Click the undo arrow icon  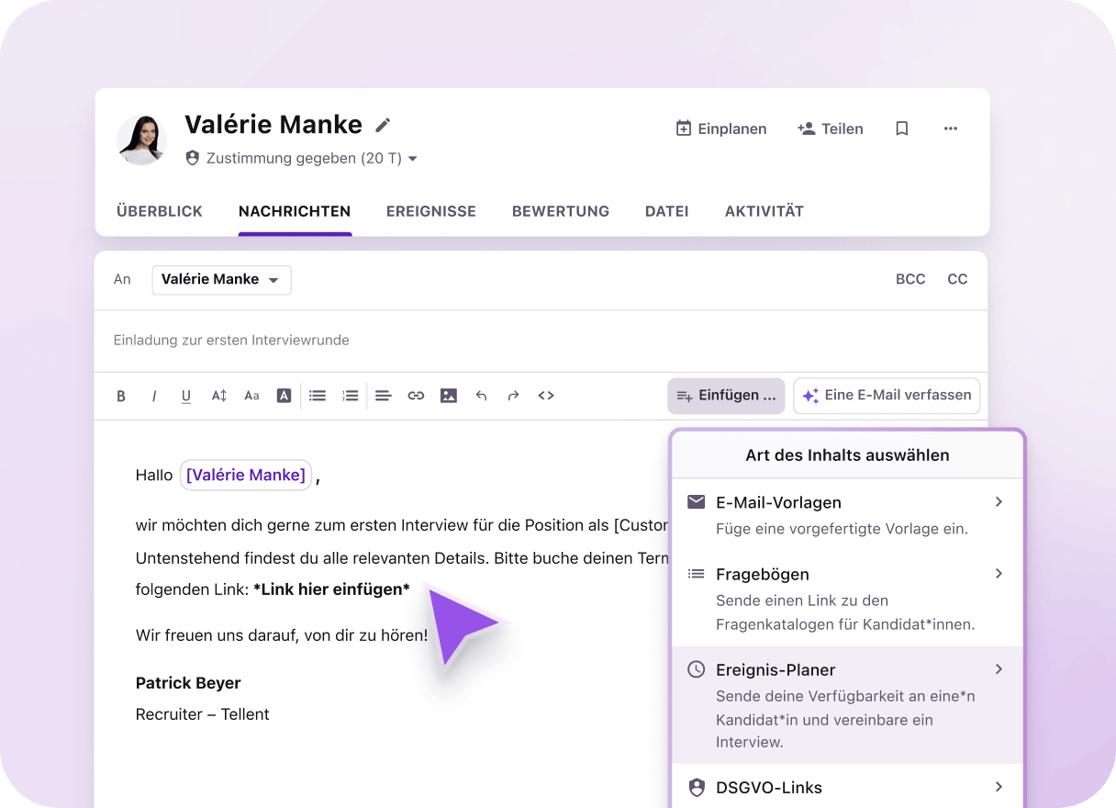pyautogui.click(x=481, y=396)
